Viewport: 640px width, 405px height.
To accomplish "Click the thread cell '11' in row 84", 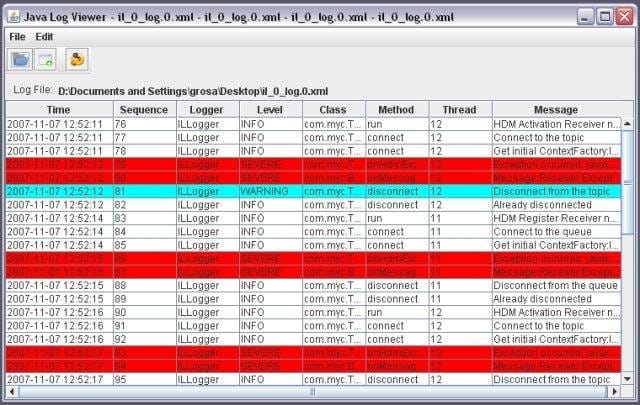I will coord(460,232).
